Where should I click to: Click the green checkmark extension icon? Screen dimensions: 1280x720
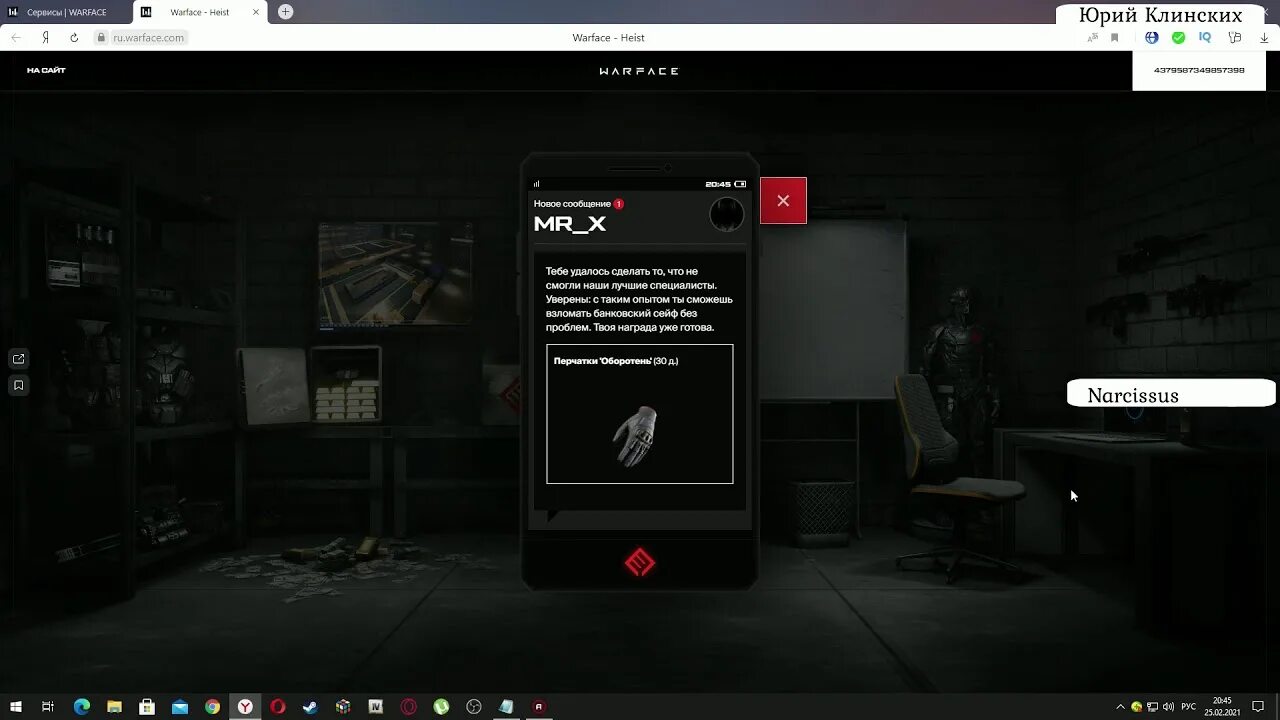[1179, 37]
